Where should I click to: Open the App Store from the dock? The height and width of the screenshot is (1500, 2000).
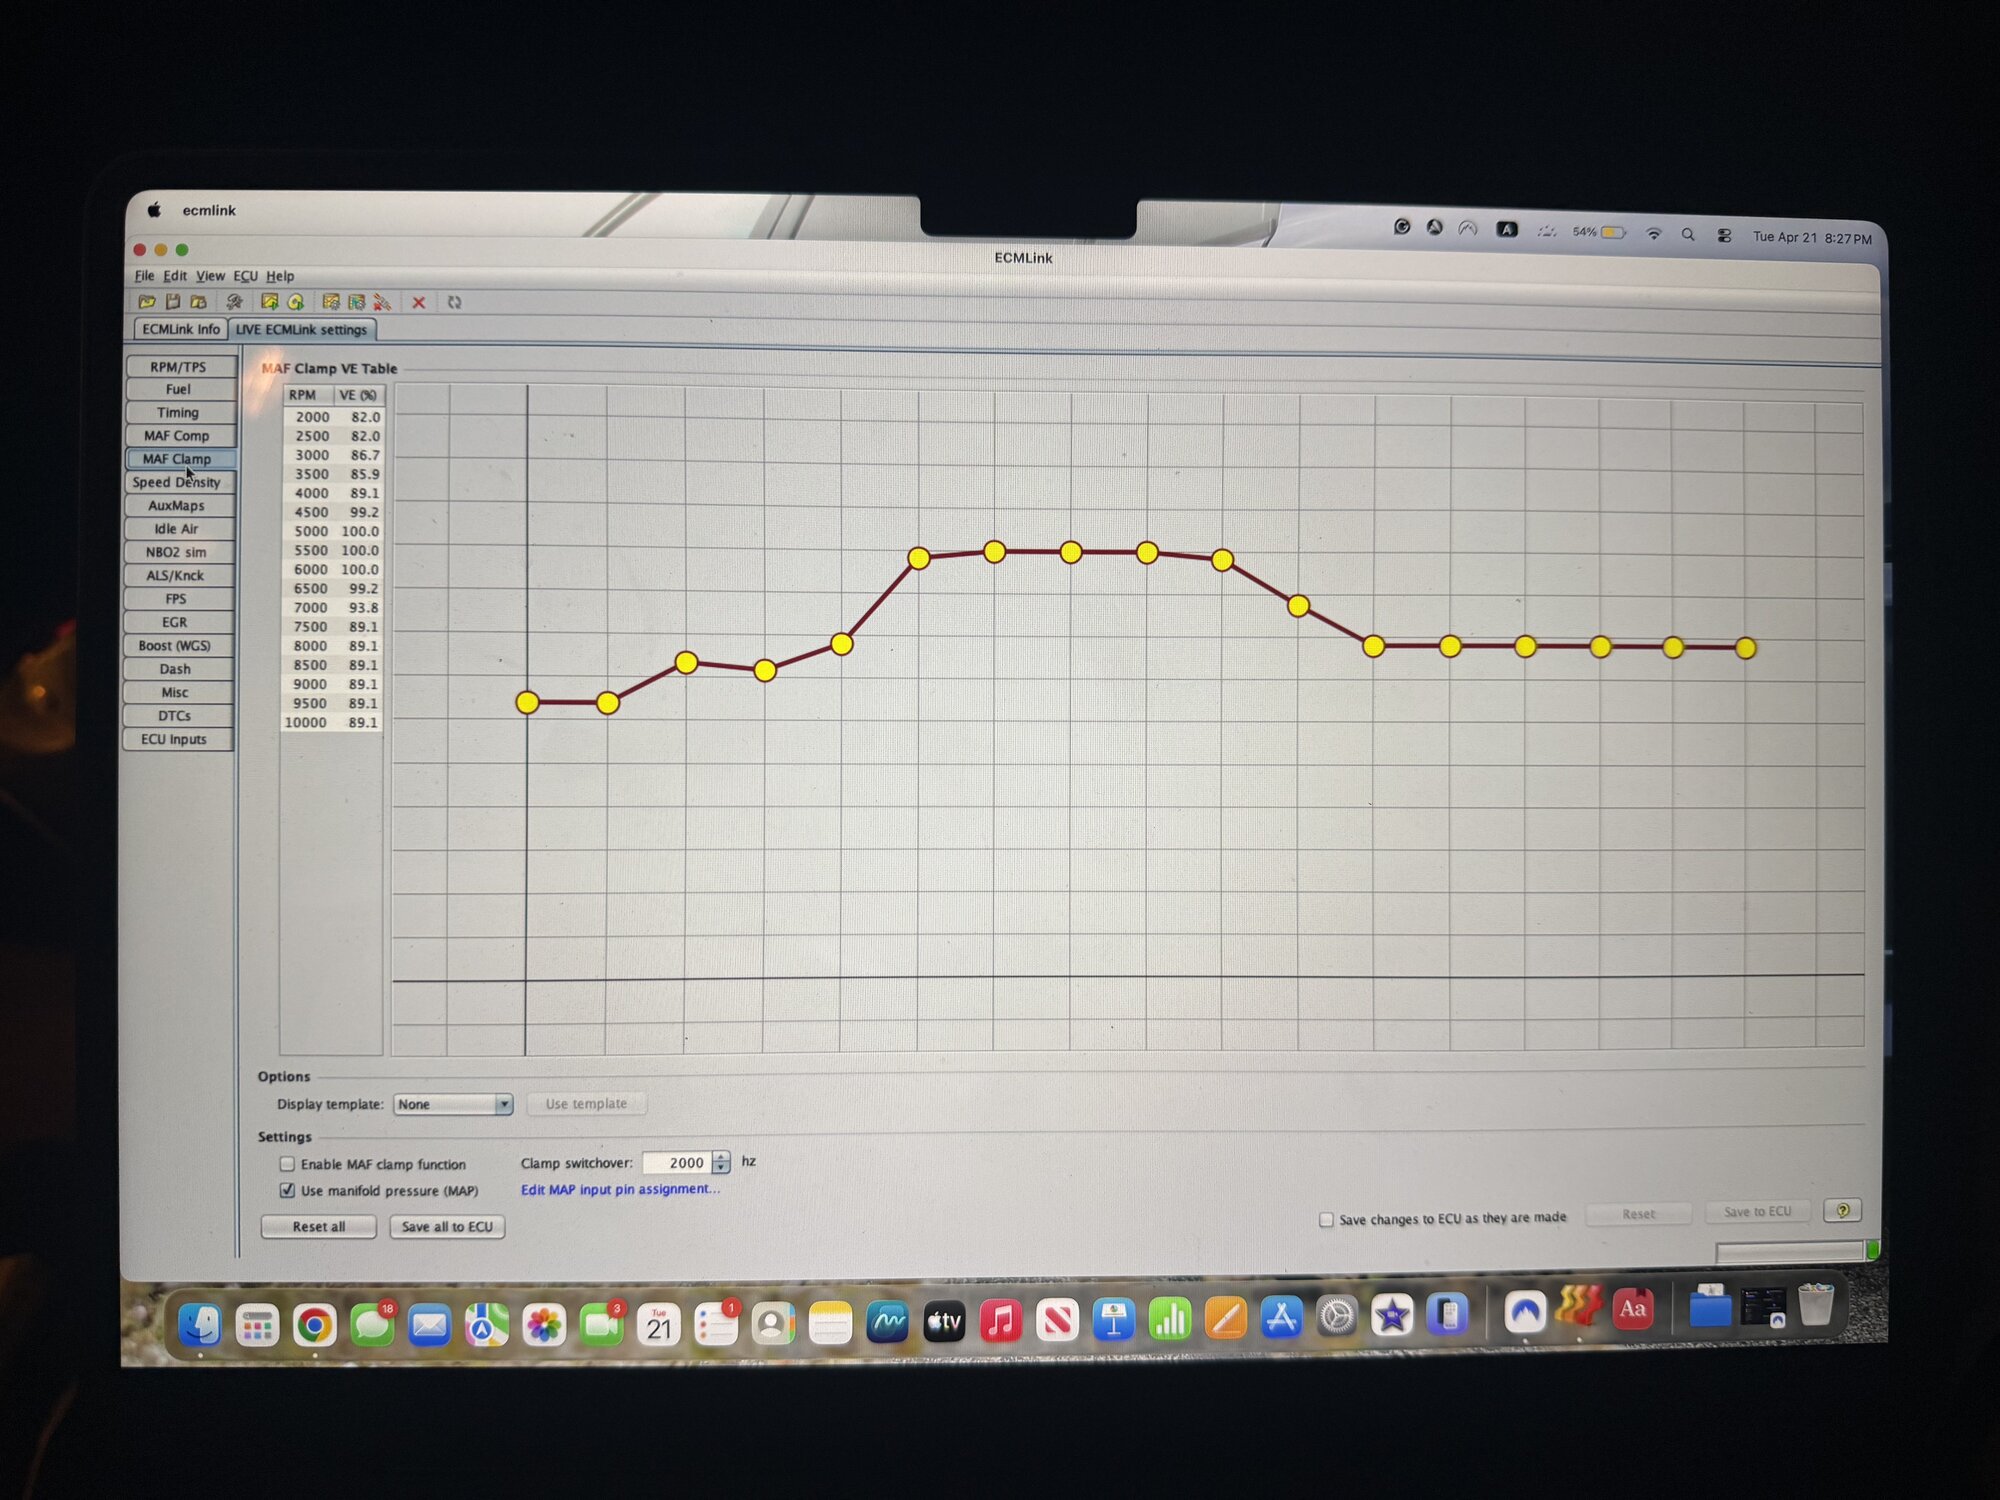coord(1281,1317)
